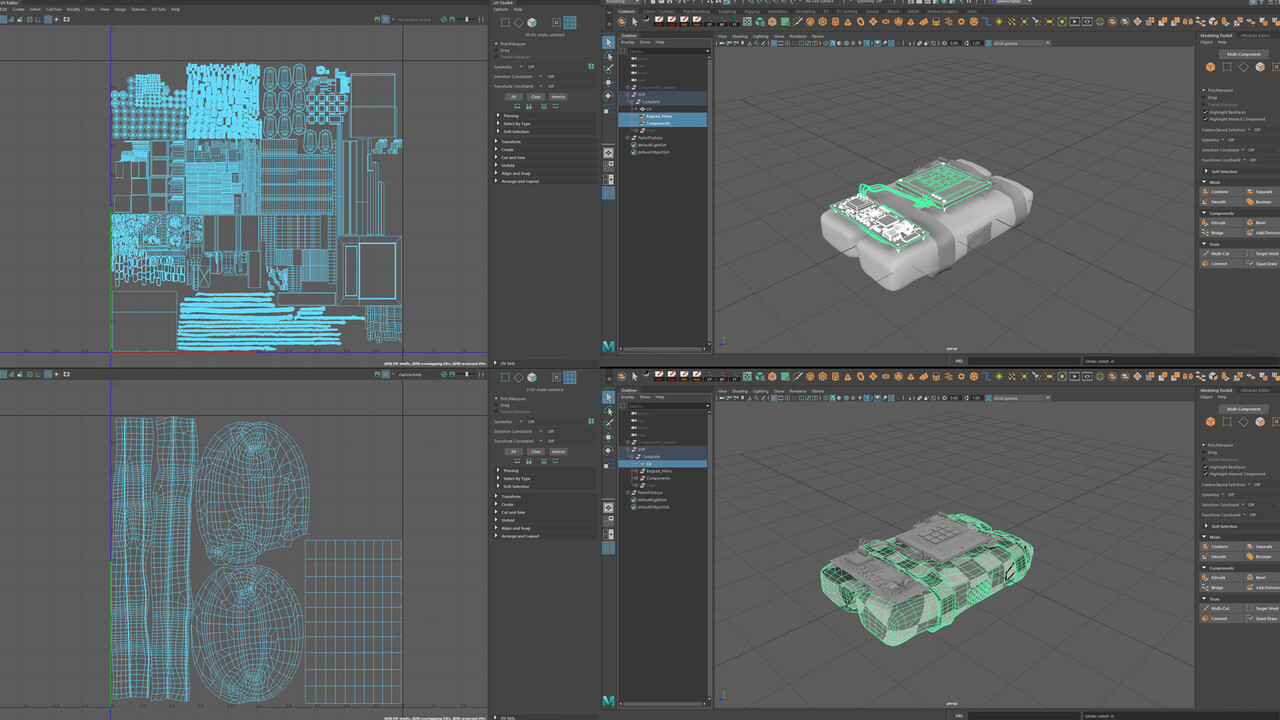Activate the Scale tool in upper toolbox

(x=609, y=108)
